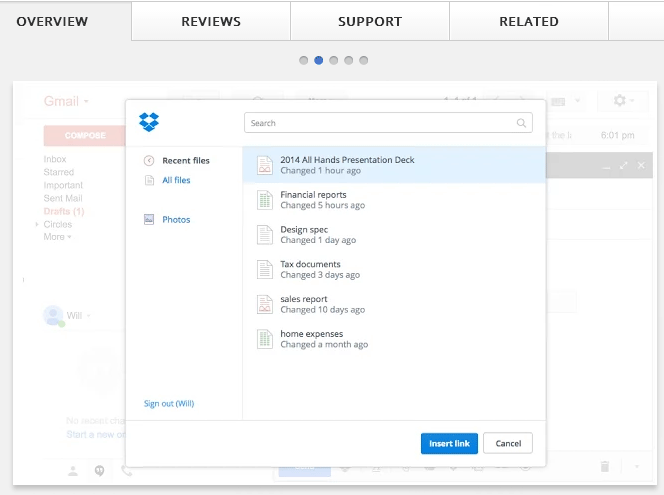
Task: Select 2014 All Hands Presentation Deck row
Action: click(394, 165)
